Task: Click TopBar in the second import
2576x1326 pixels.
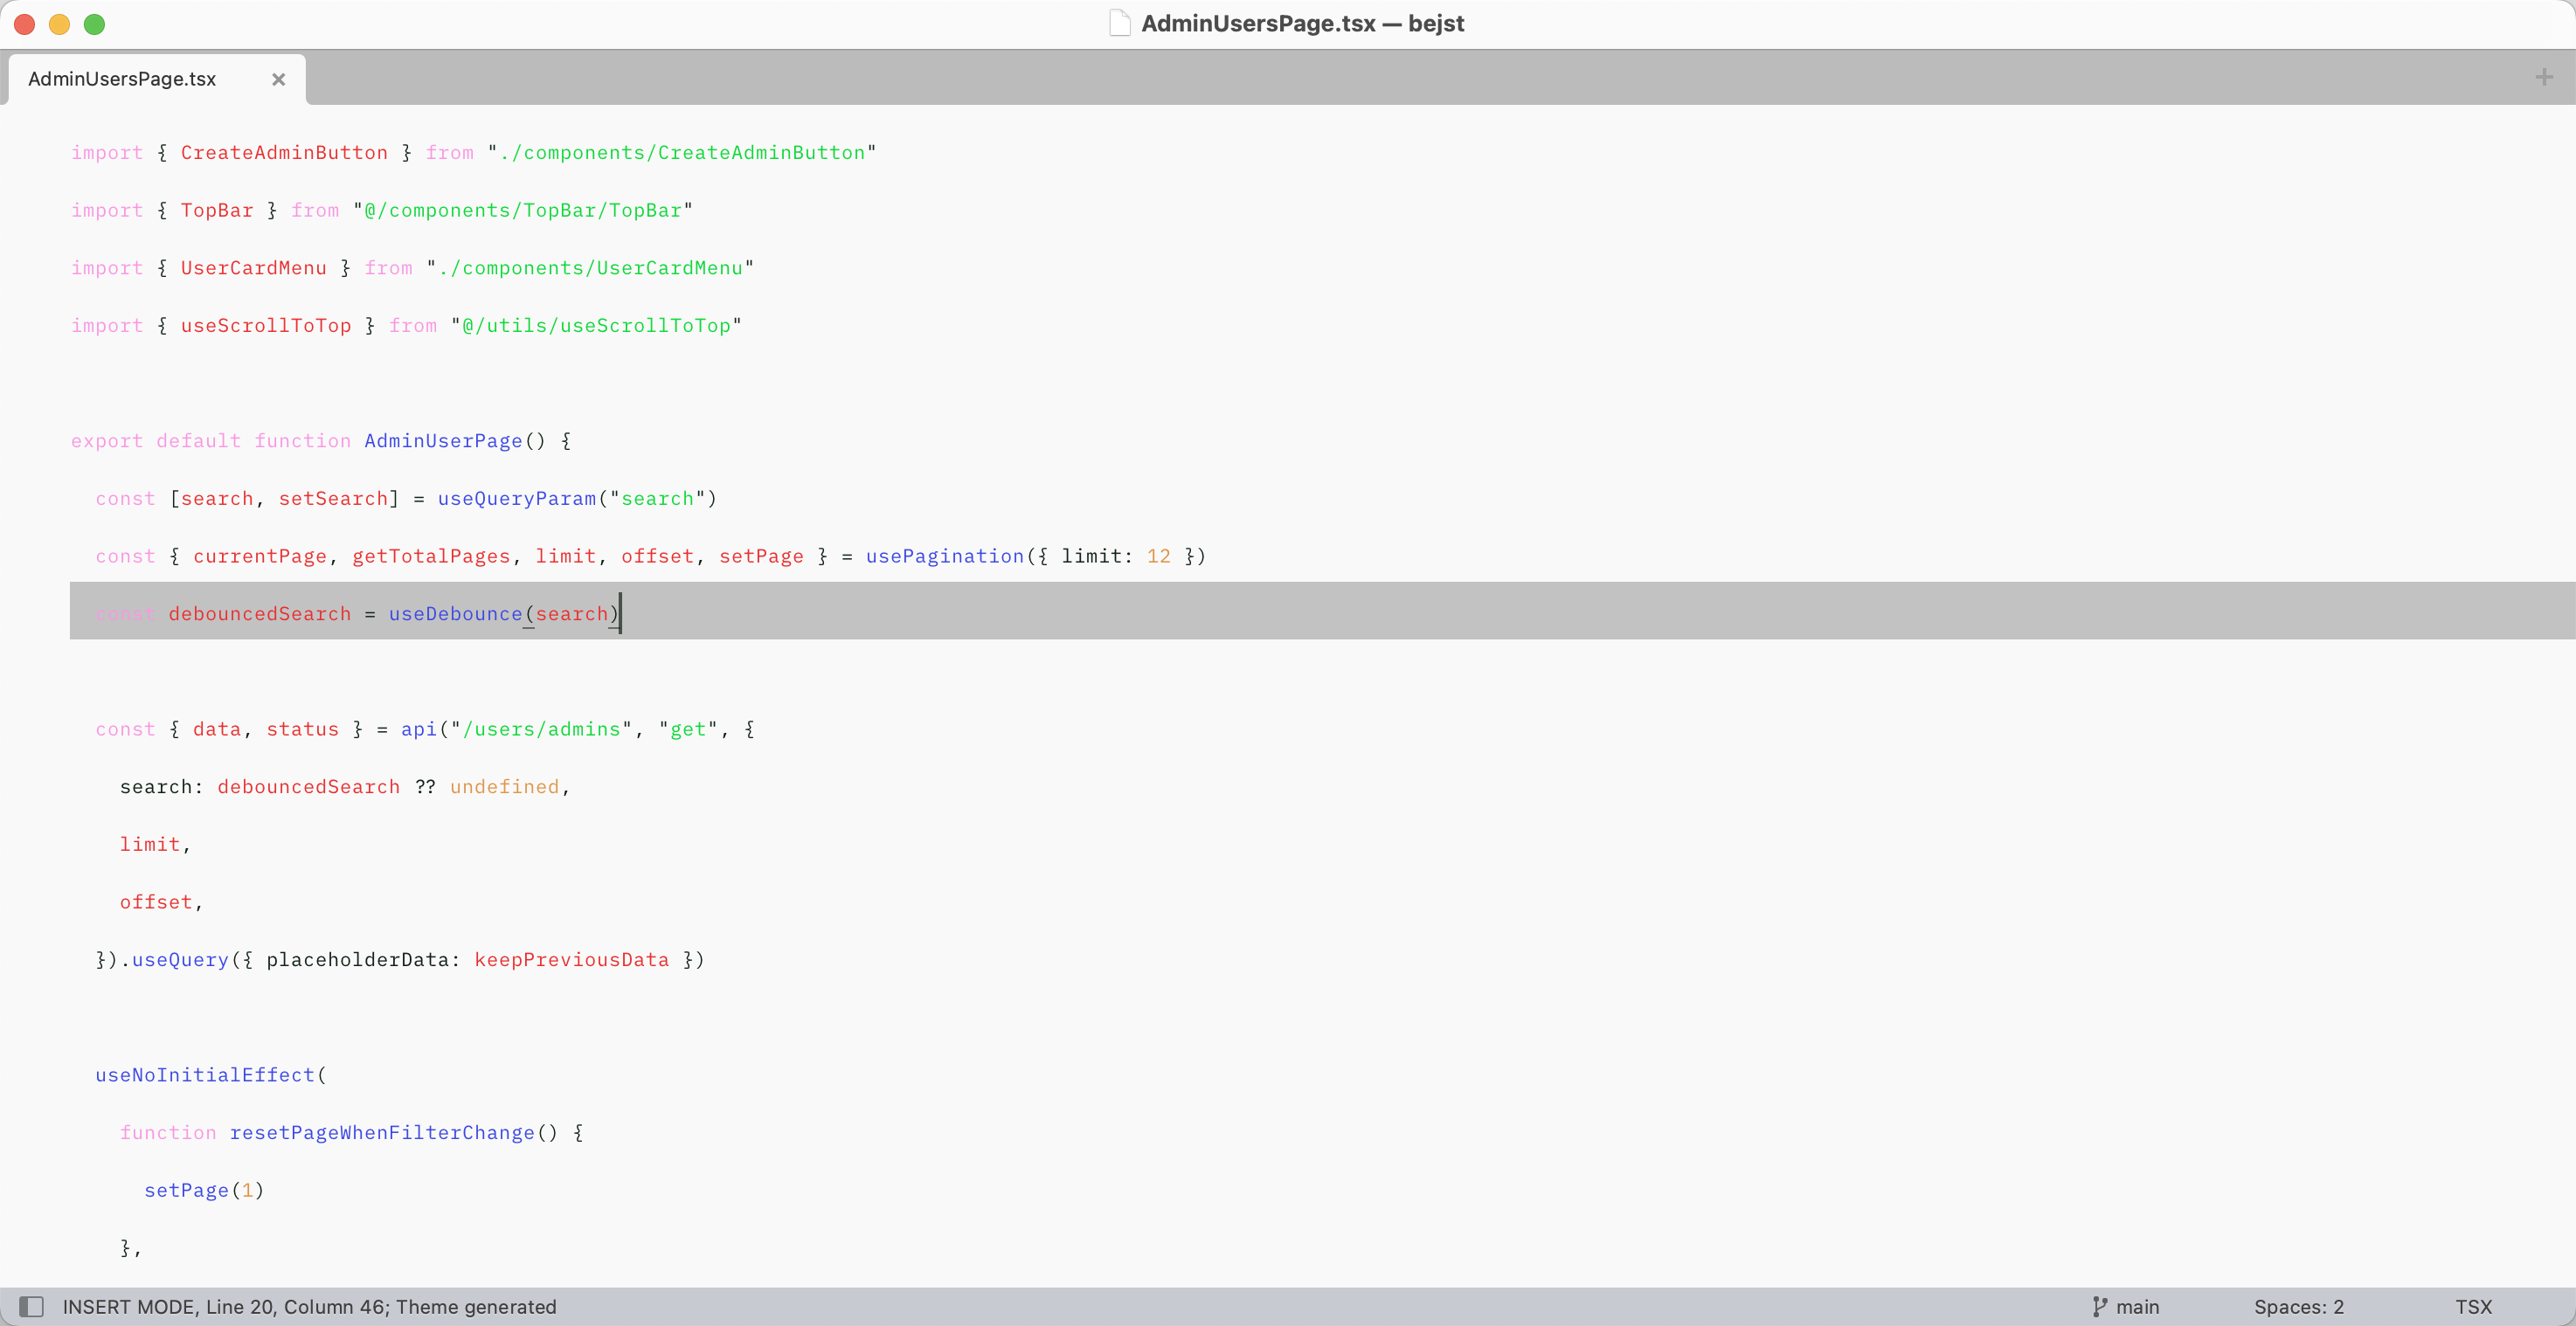Action: (x=217, y=210)
